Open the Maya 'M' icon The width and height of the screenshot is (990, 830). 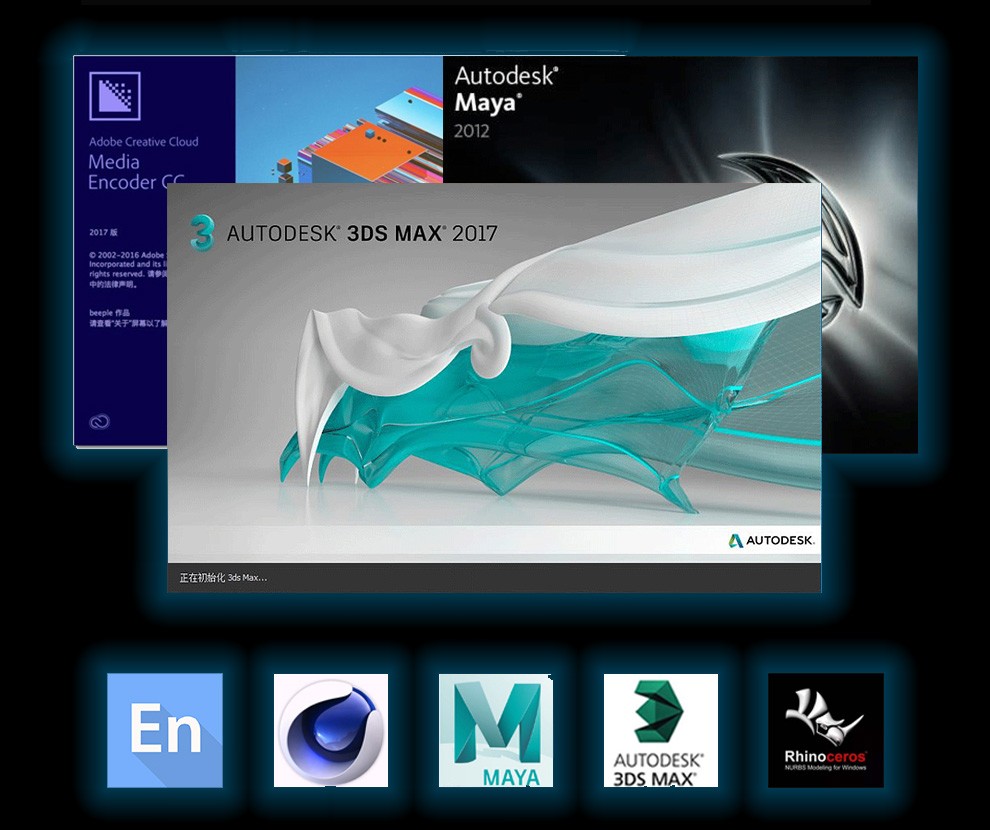tap(496, 730)
